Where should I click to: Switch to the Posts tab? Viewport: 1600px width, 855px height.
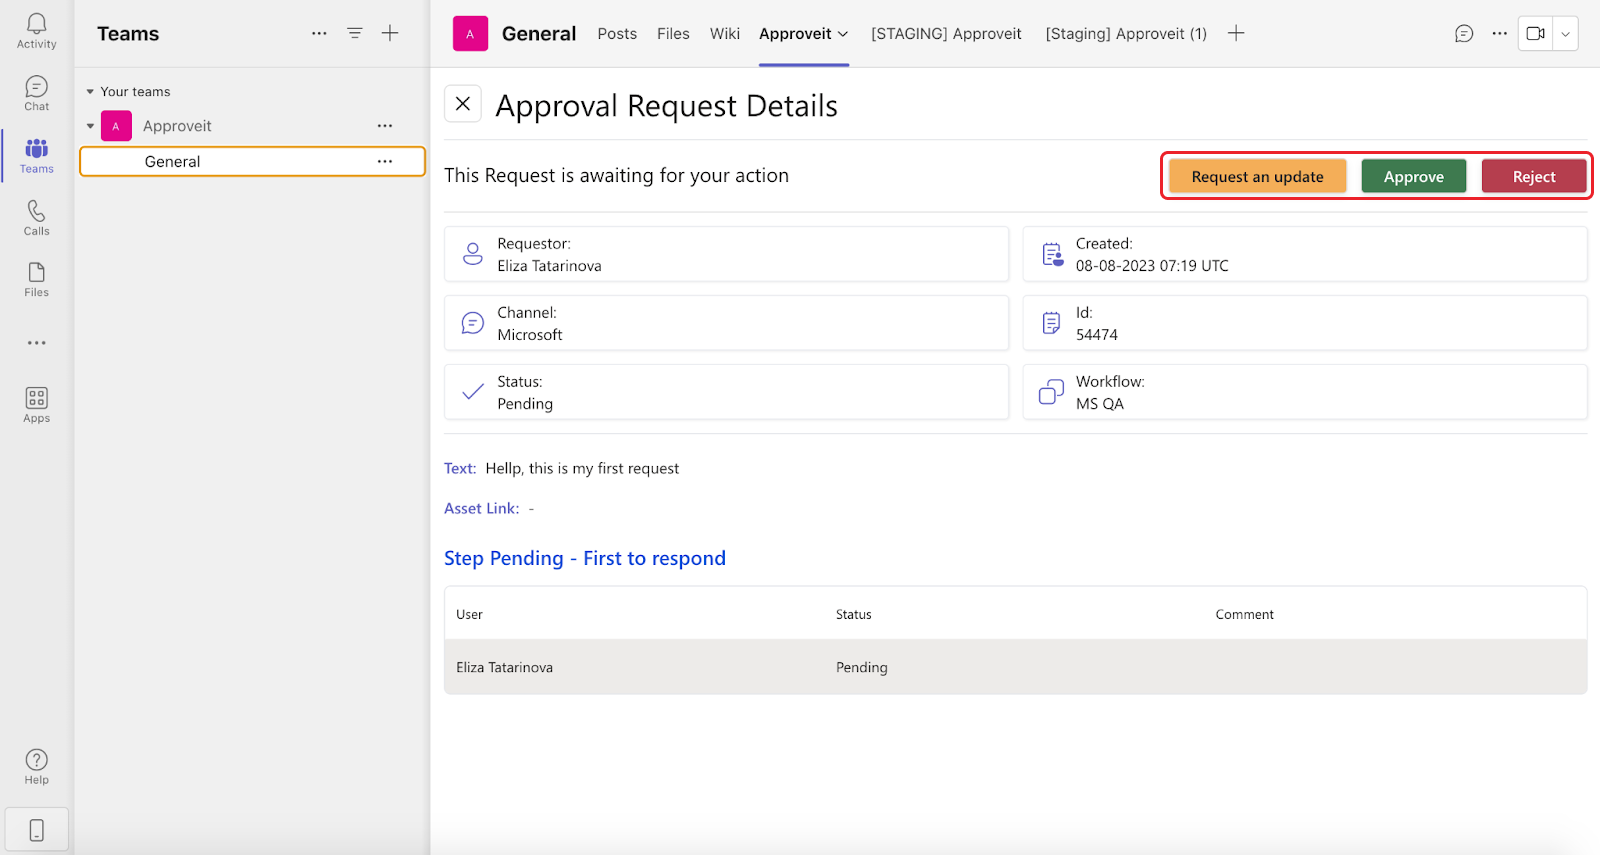(617, 33)
